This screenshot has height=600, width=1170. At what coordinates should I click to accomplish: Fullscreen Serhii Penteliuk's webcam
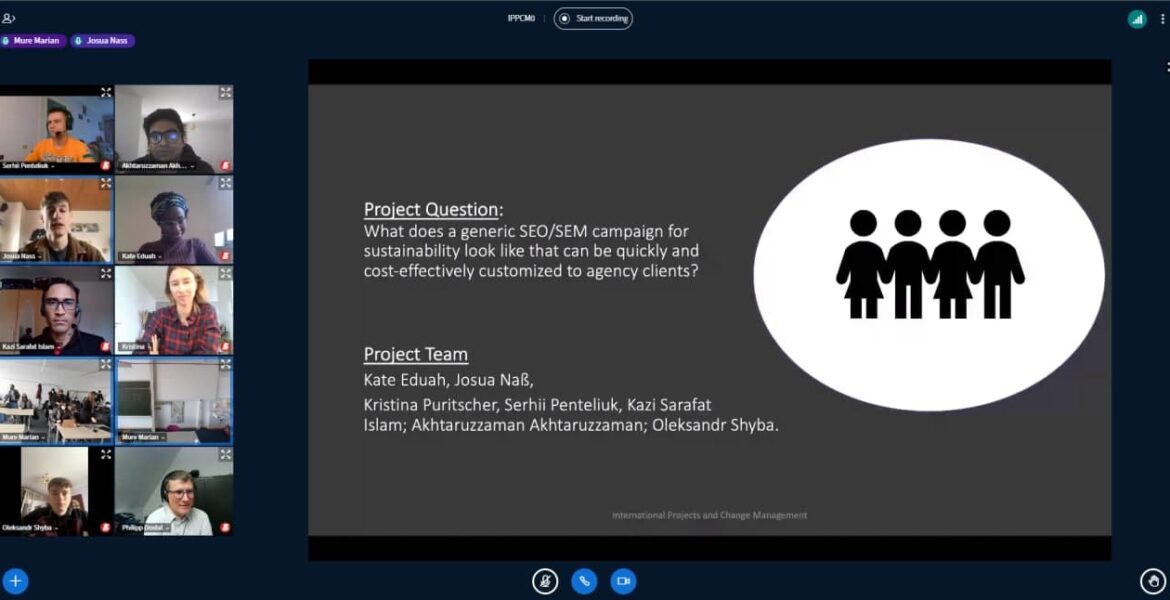tap(106, 93)
